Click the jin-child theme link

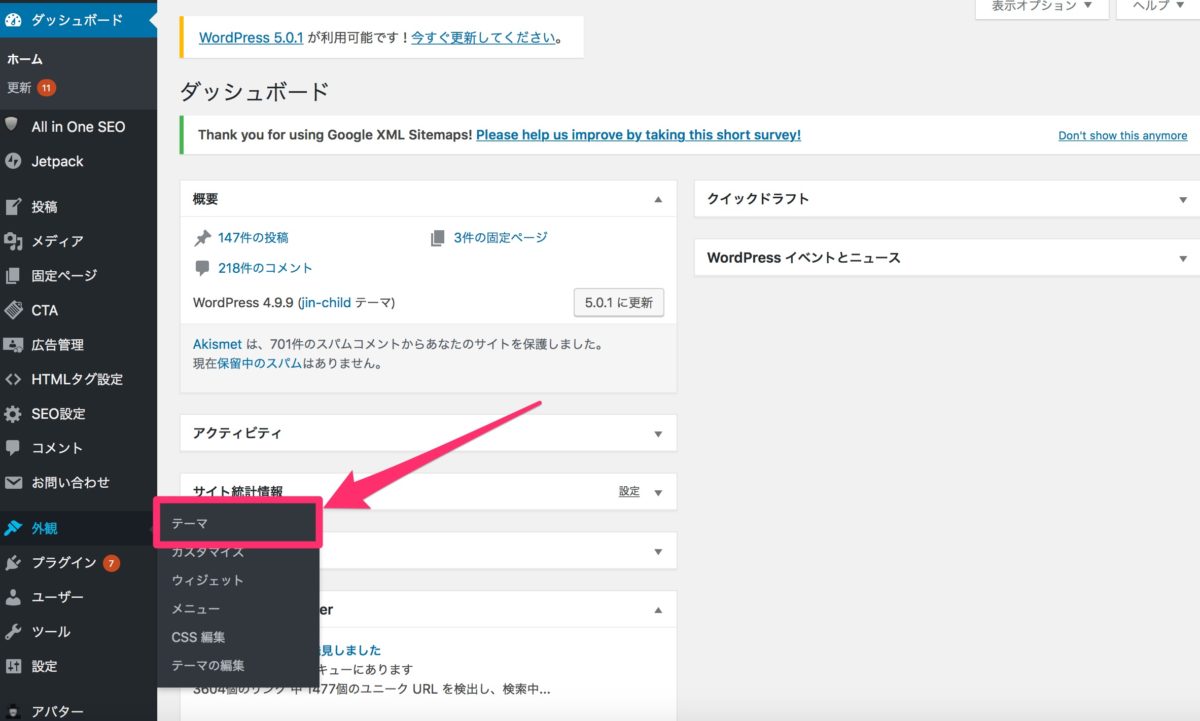pos(327,302)
